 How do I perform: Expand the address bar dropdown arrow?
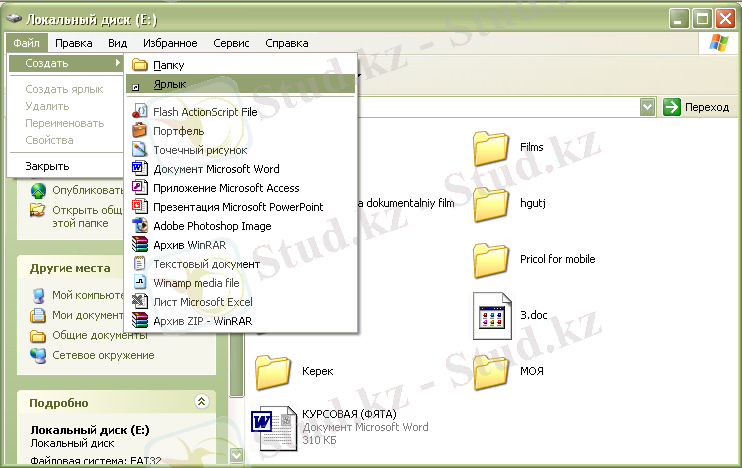pyautogui.click(x=647, y=107)
